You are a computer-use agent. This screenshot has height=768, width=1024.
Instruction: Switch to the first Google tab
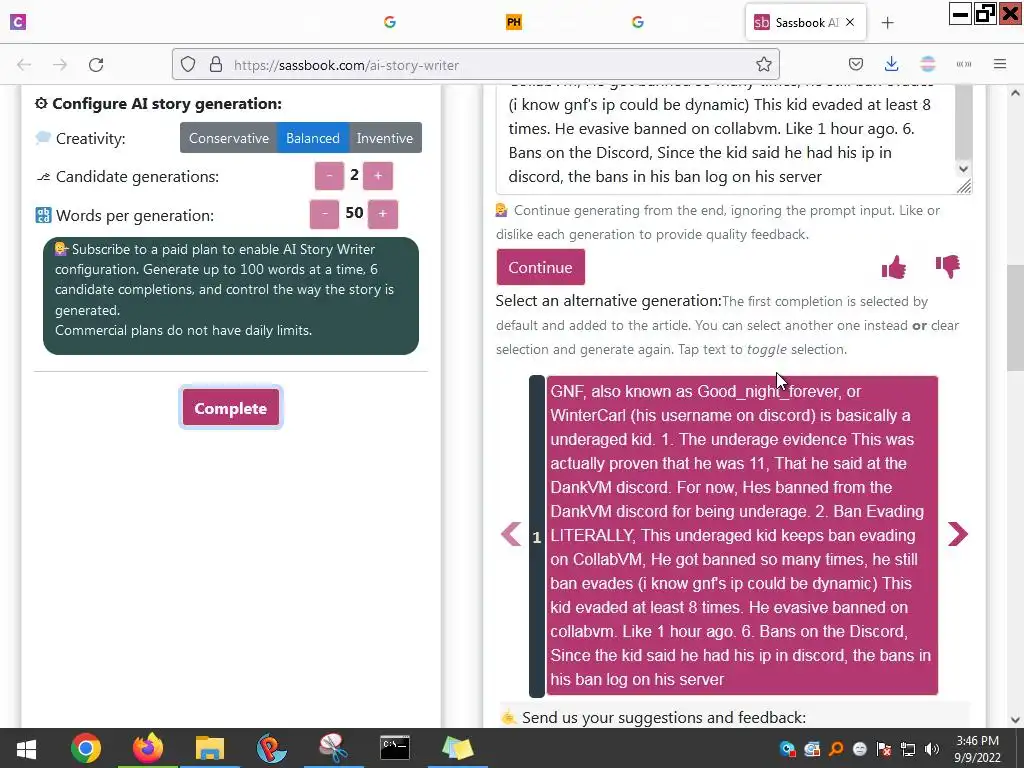pos(390,22)
